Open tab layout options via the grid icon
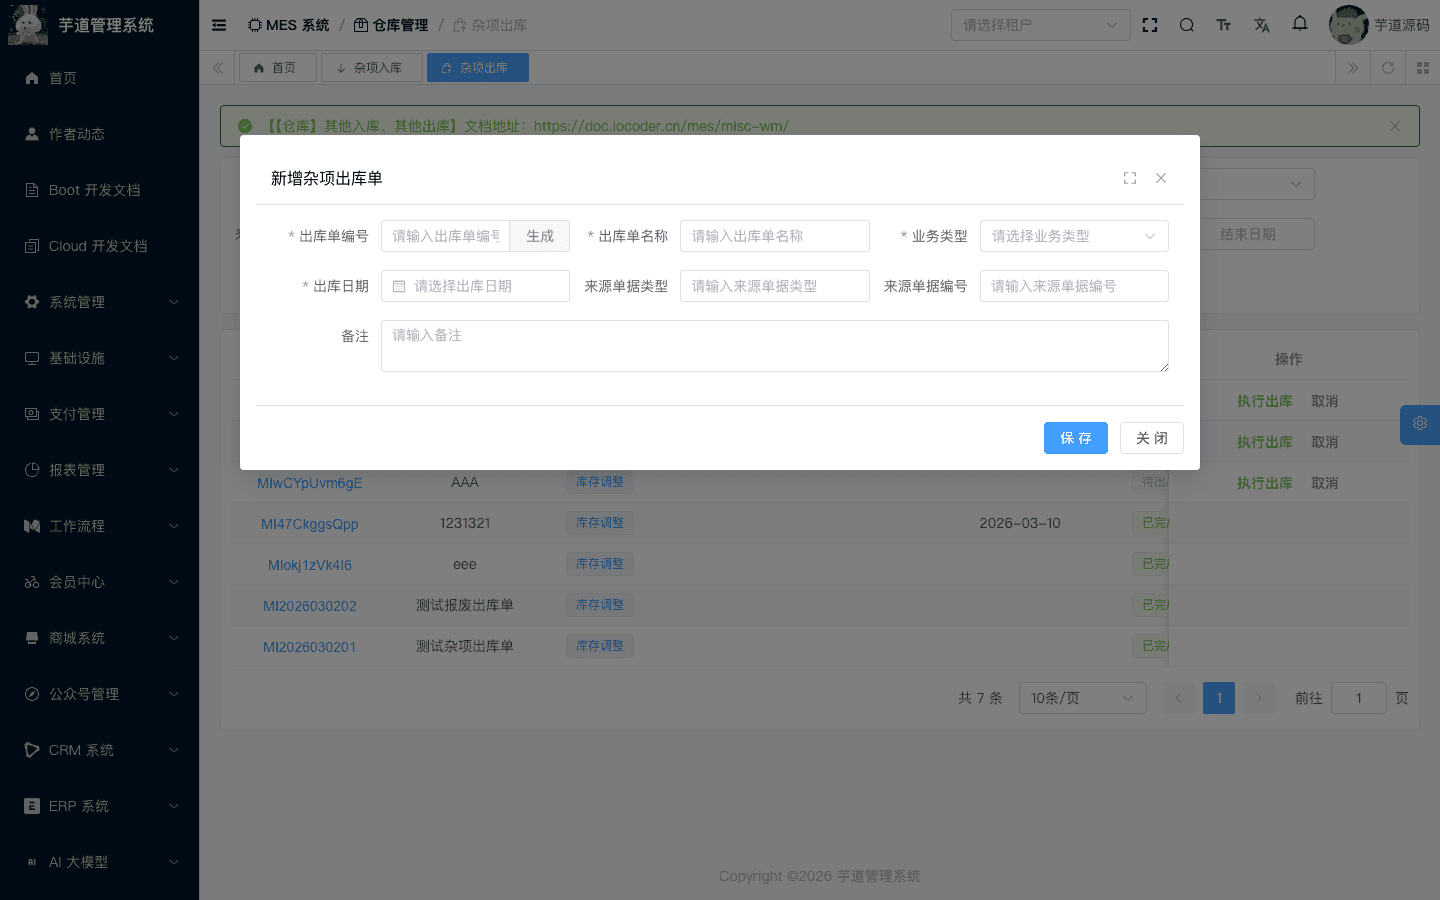The image size is (1440, 900). 1423,68
